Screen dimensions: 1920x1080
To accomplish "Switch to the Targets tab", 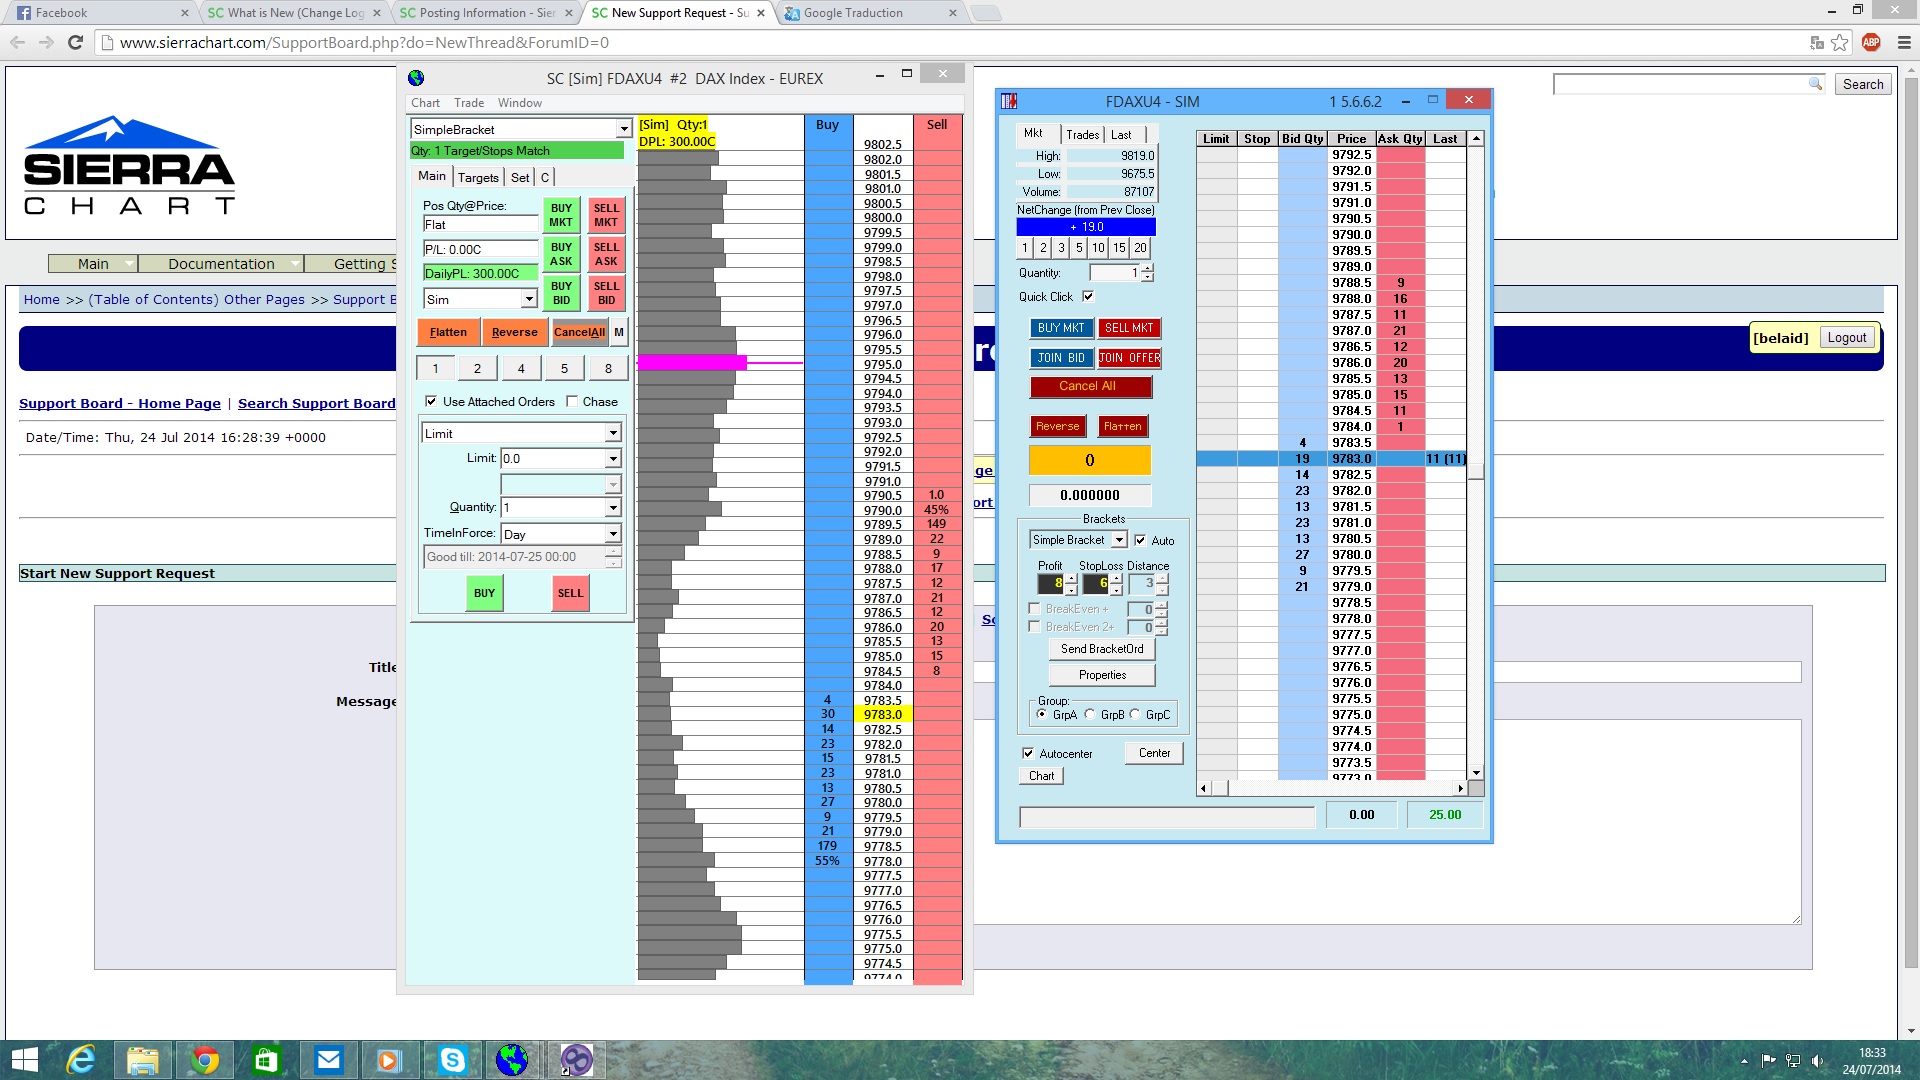I will [x=478, y=177].
